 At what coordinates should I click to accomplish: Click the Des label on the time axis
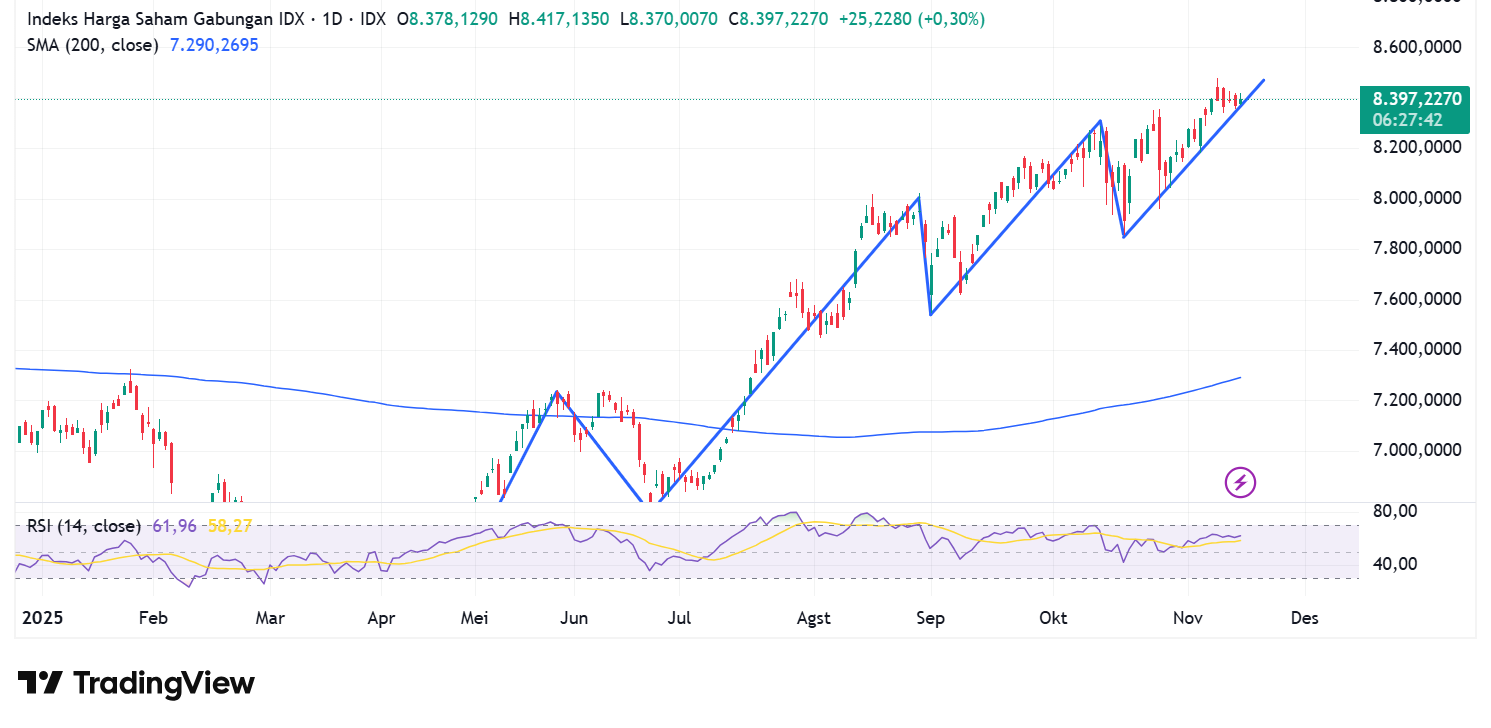[1303, 618]
